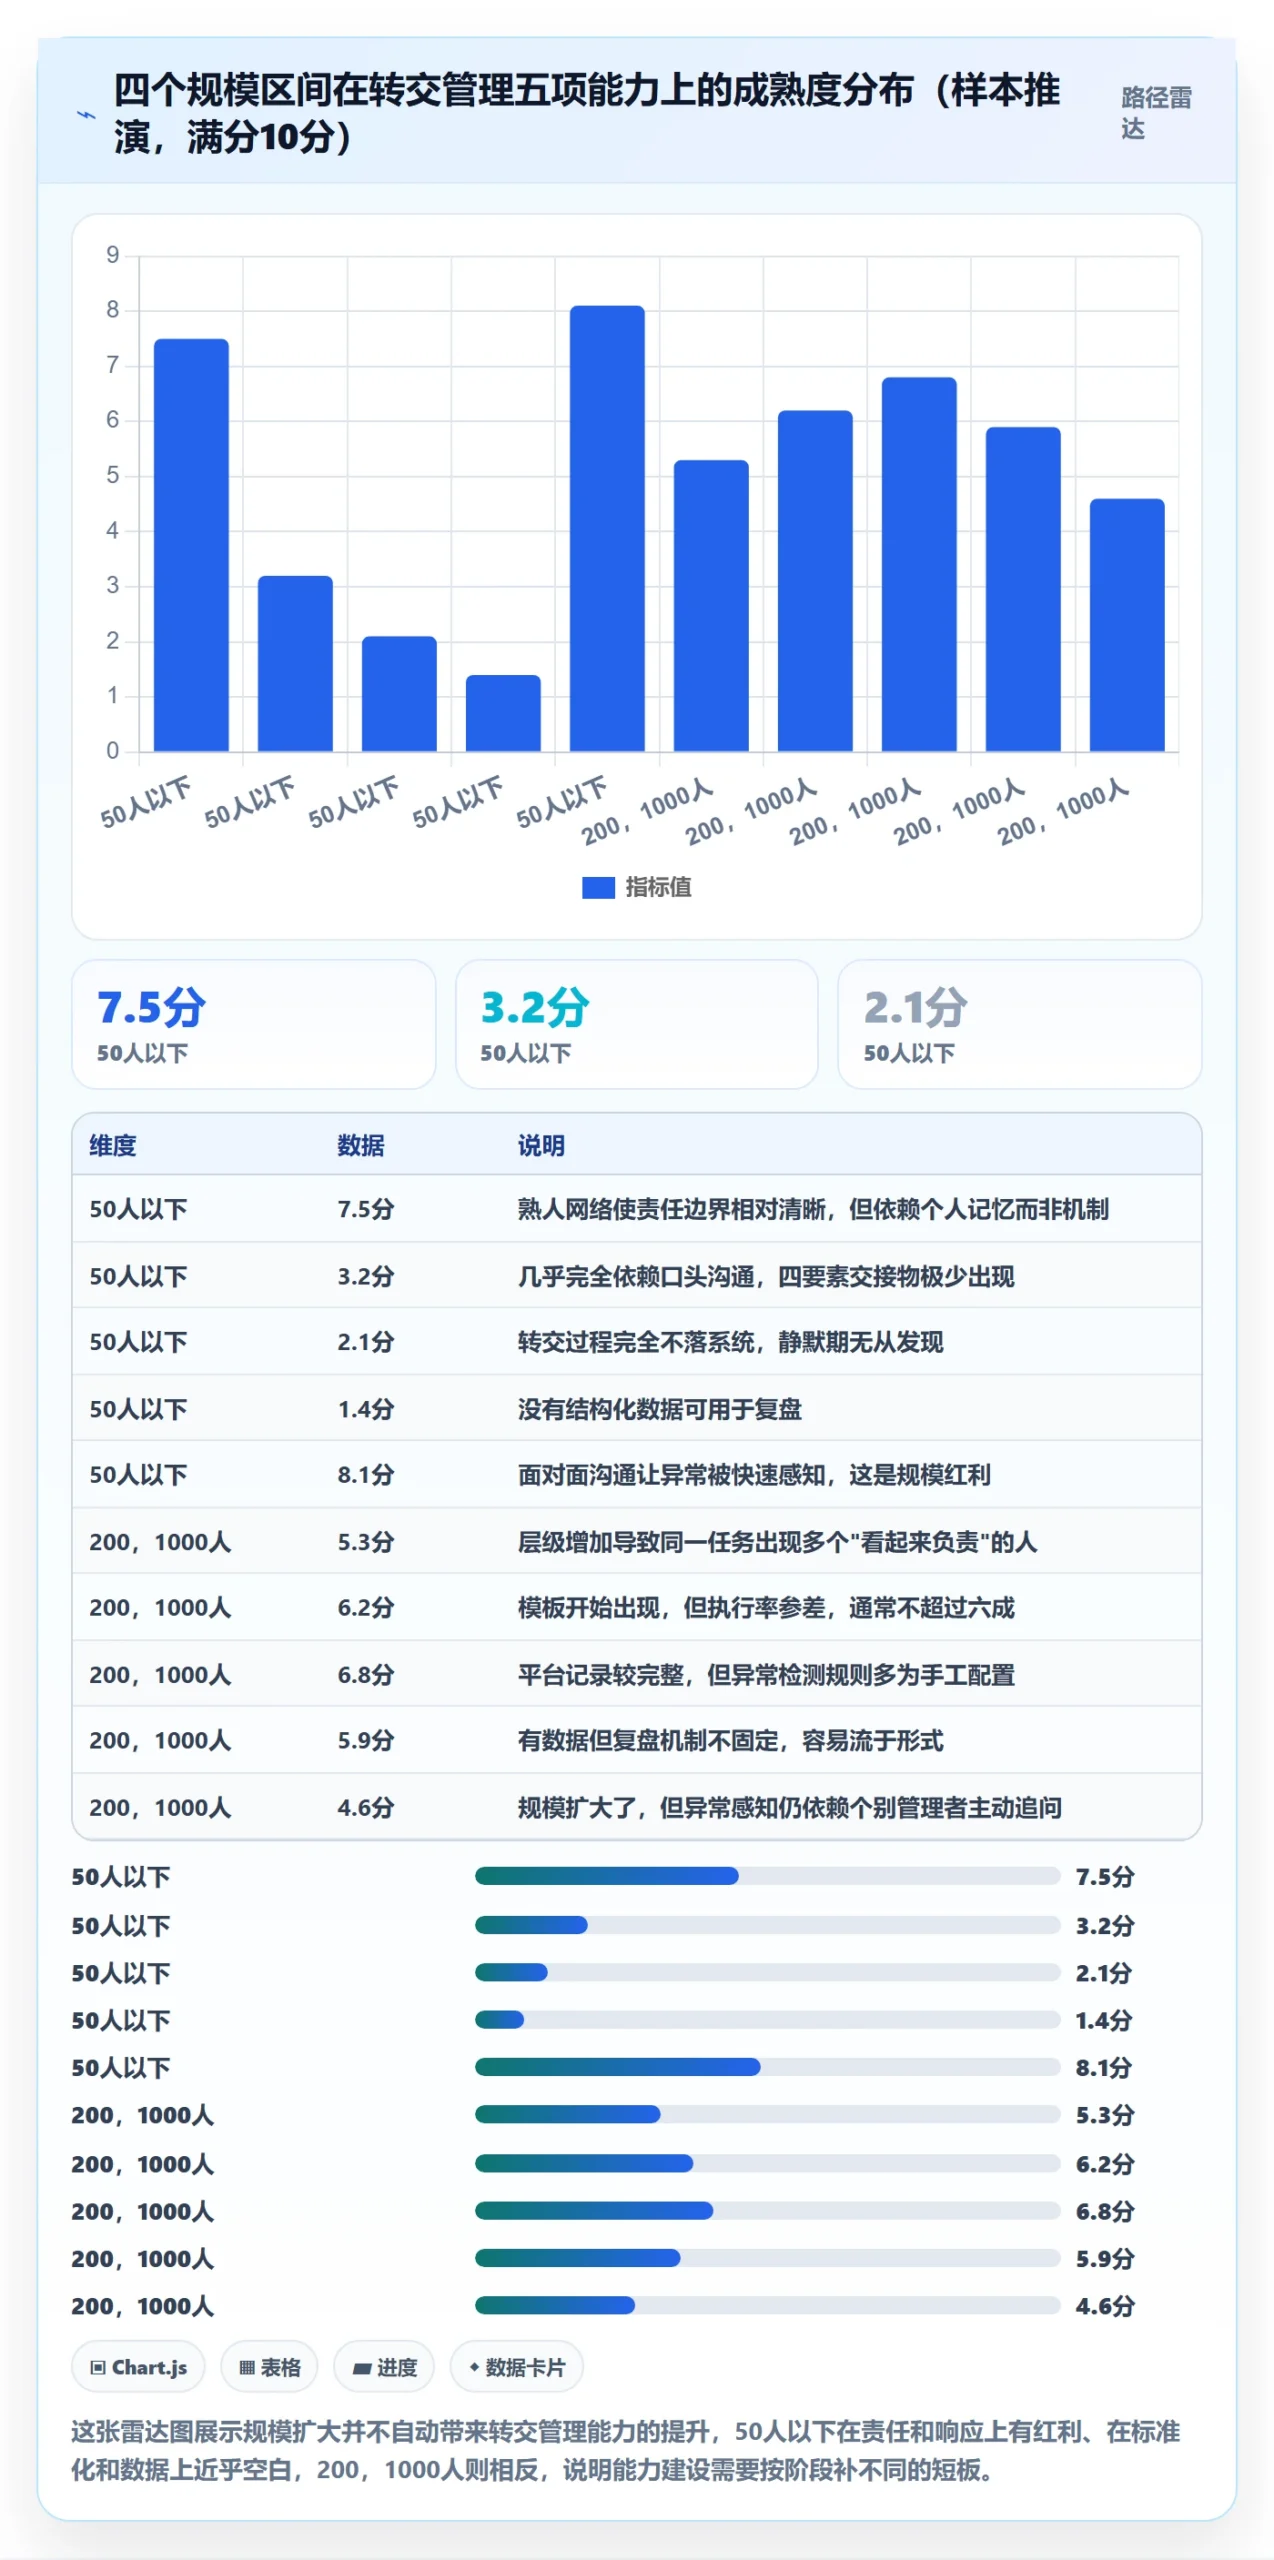Click the 路径雷达 badge in the header
1274x2560 pixels.
coord(1156,113)
